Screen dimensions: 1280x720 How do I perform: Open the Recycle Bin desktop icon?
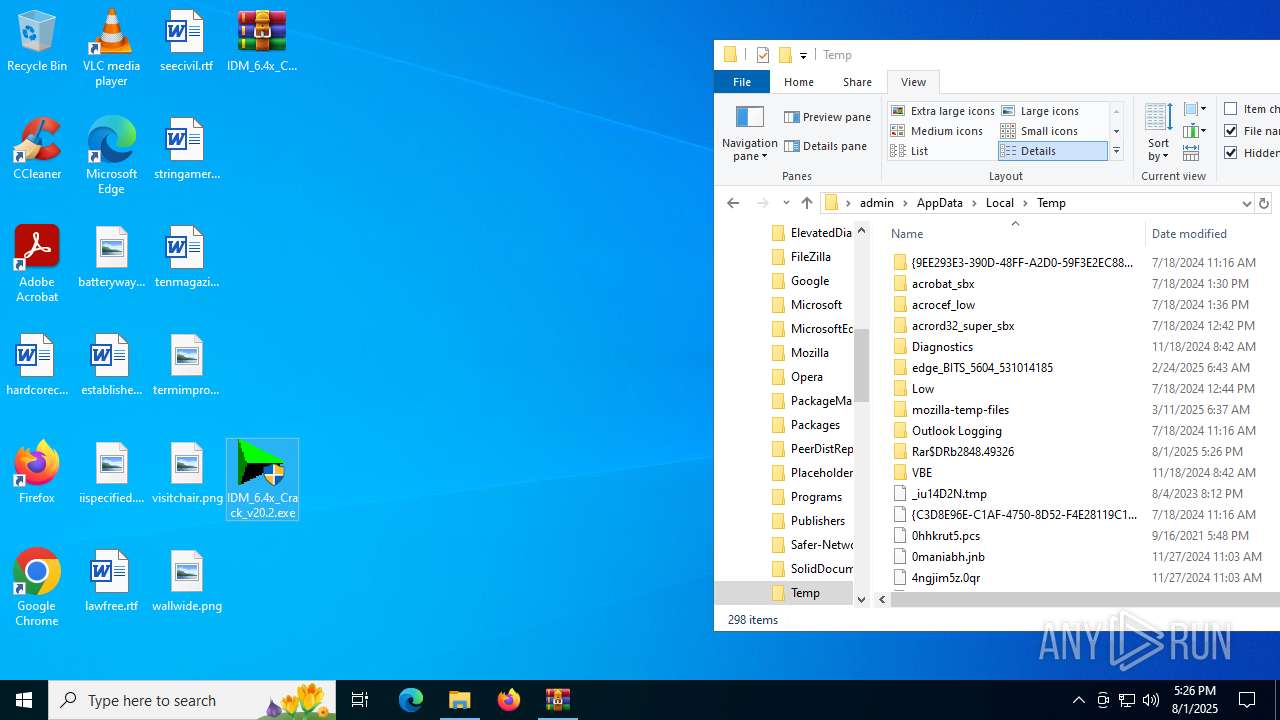pos(37,41)
